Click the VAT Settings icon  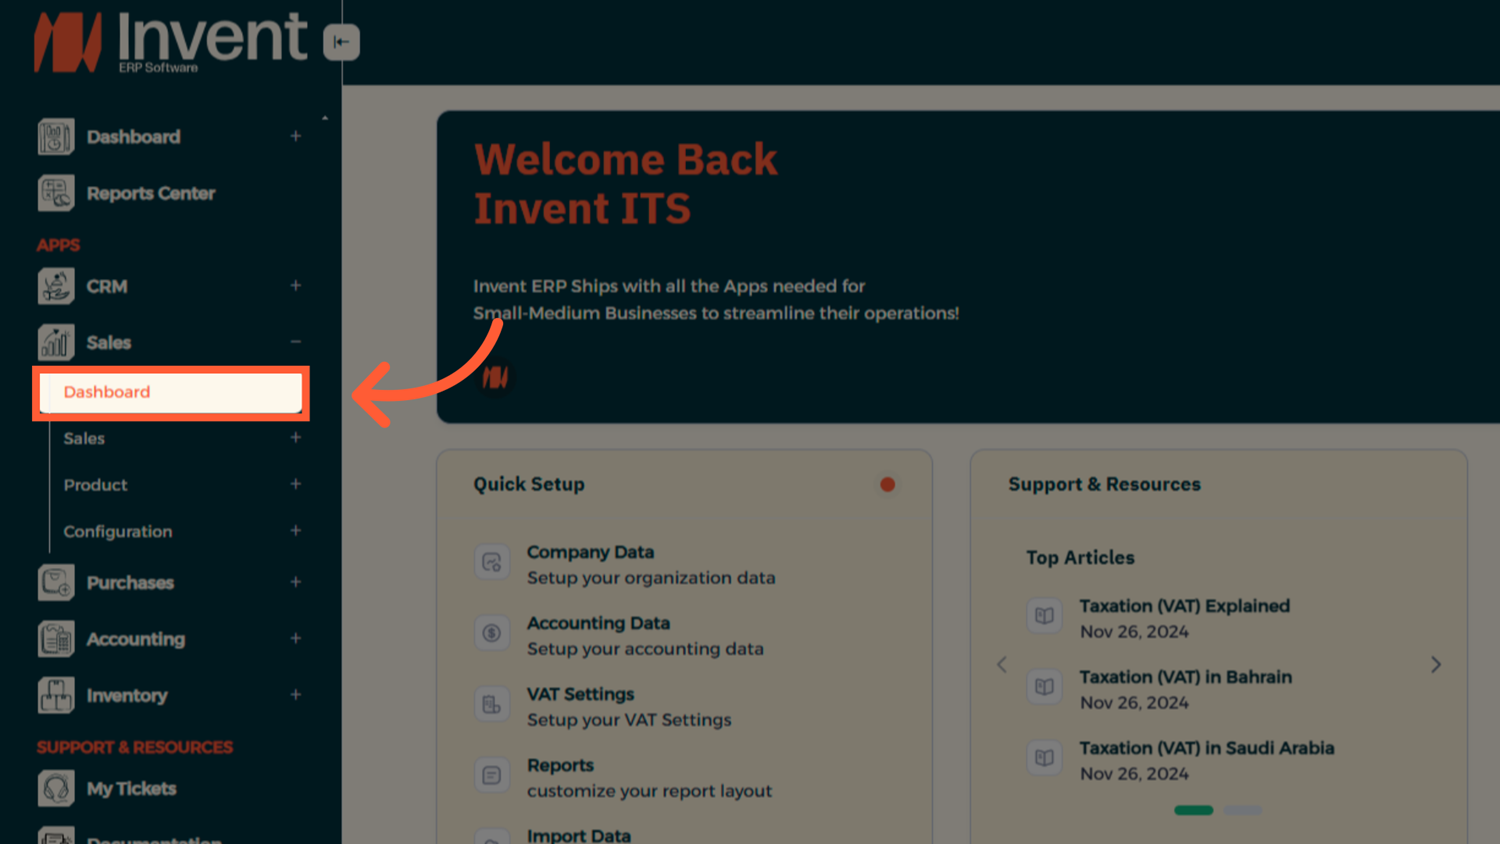click(x=492, y=705)
